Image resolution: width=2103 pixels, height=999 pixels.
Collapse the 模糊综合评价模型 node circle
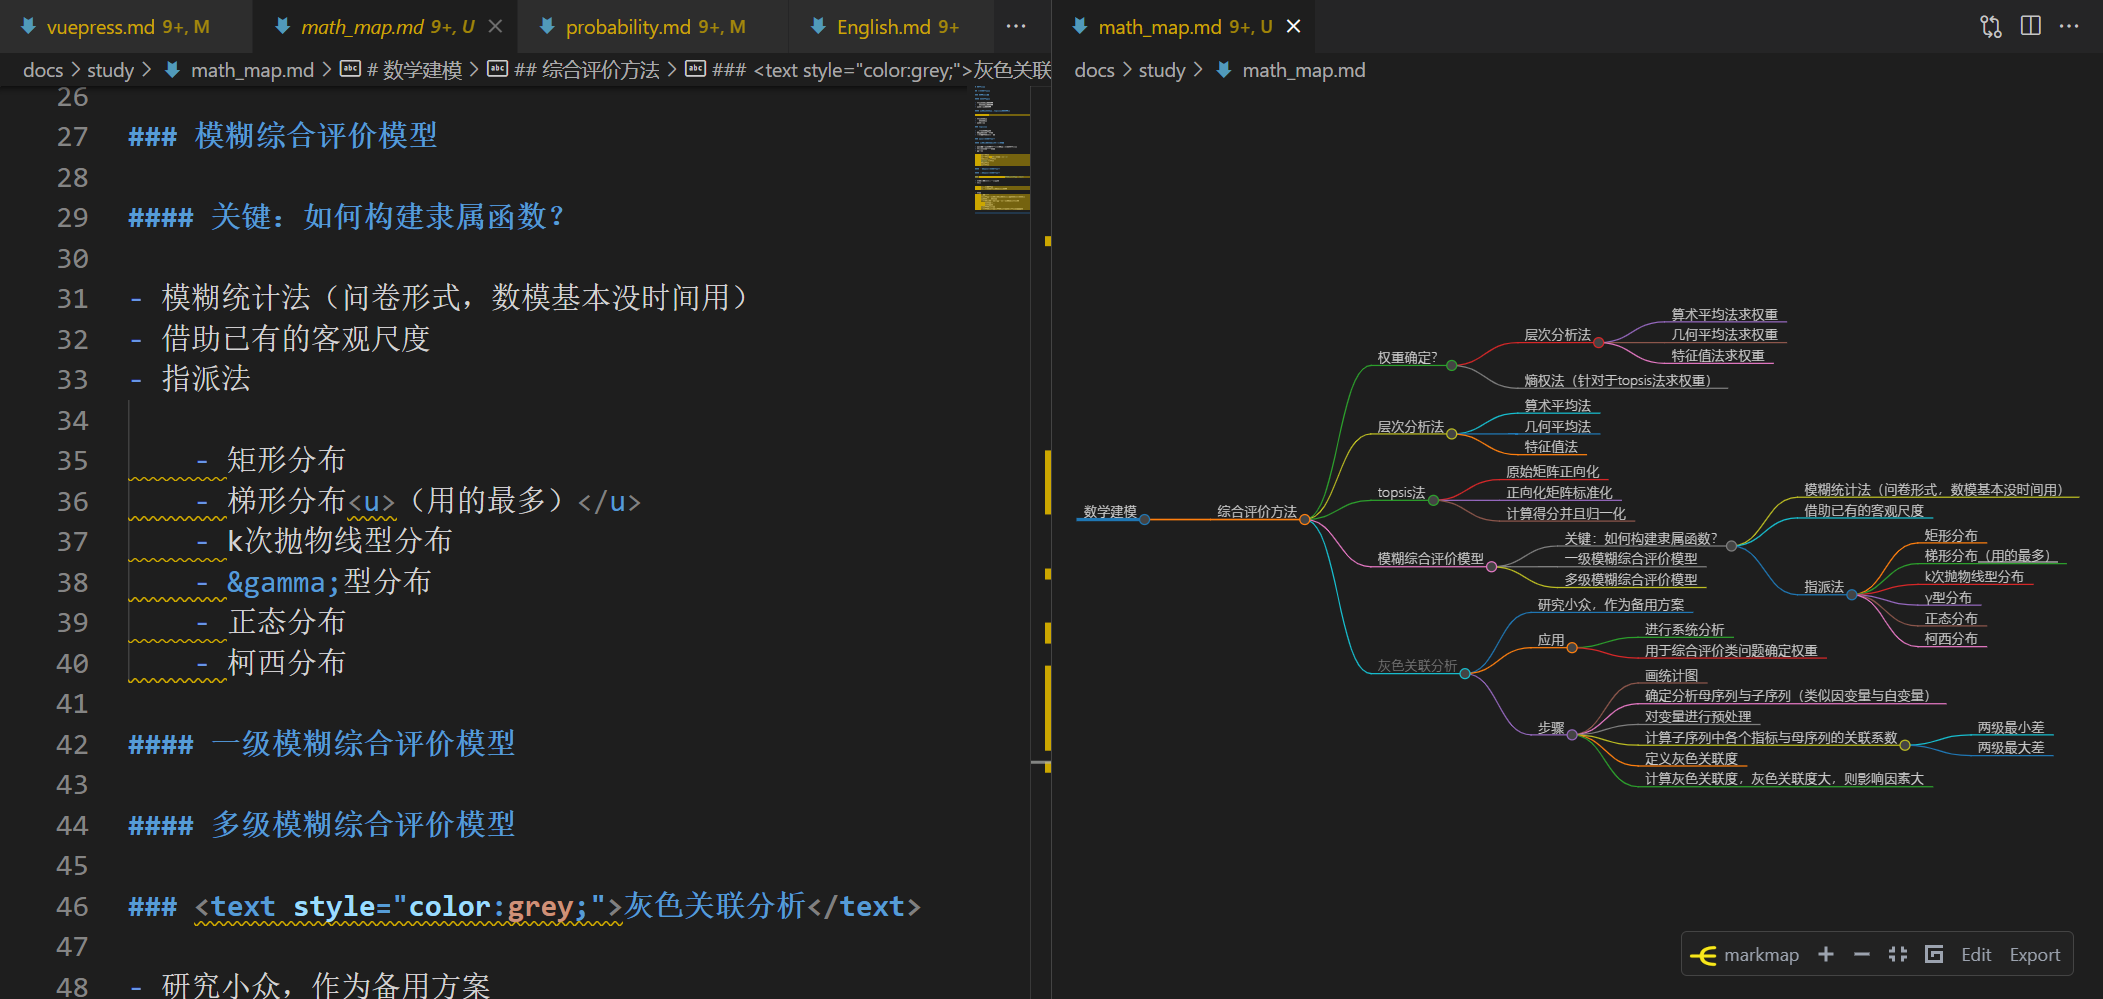[x=1491, y=567]
